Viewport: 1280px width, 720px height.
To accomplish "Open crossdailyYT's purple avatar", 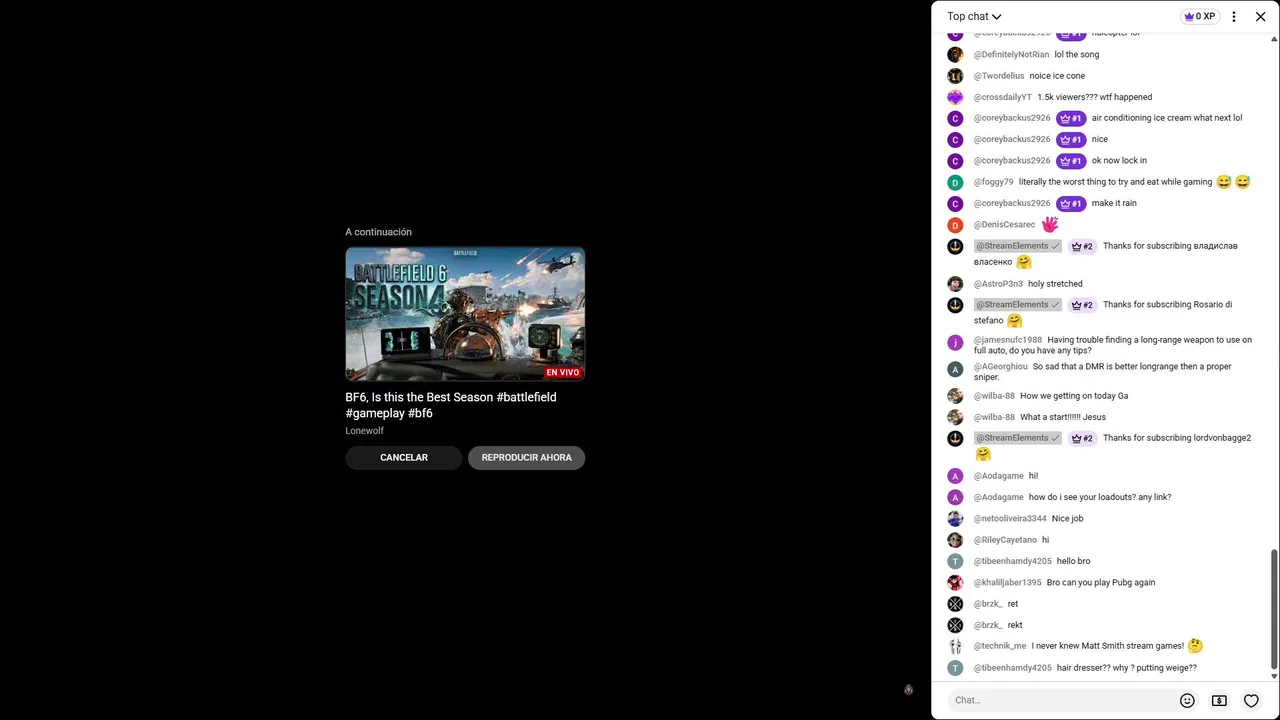I will [955, 97].
